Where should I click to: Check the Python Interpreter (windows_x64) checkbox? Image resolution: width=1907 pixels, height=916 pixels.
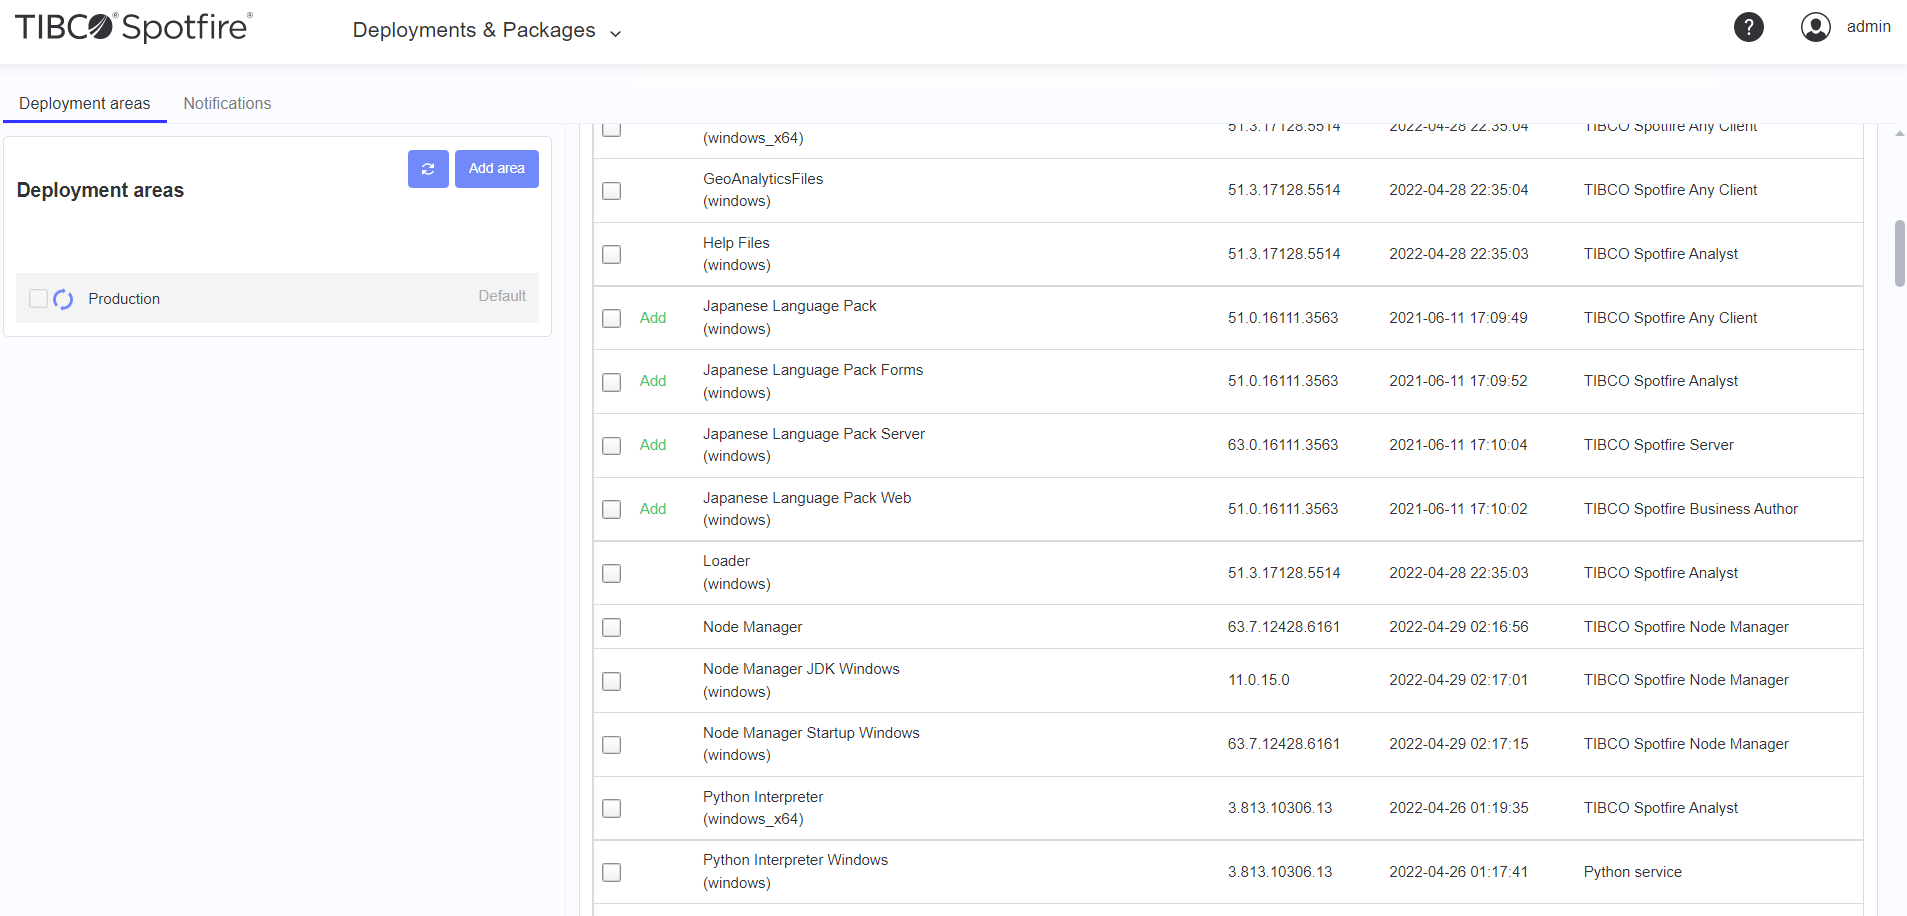click(612, 809)
